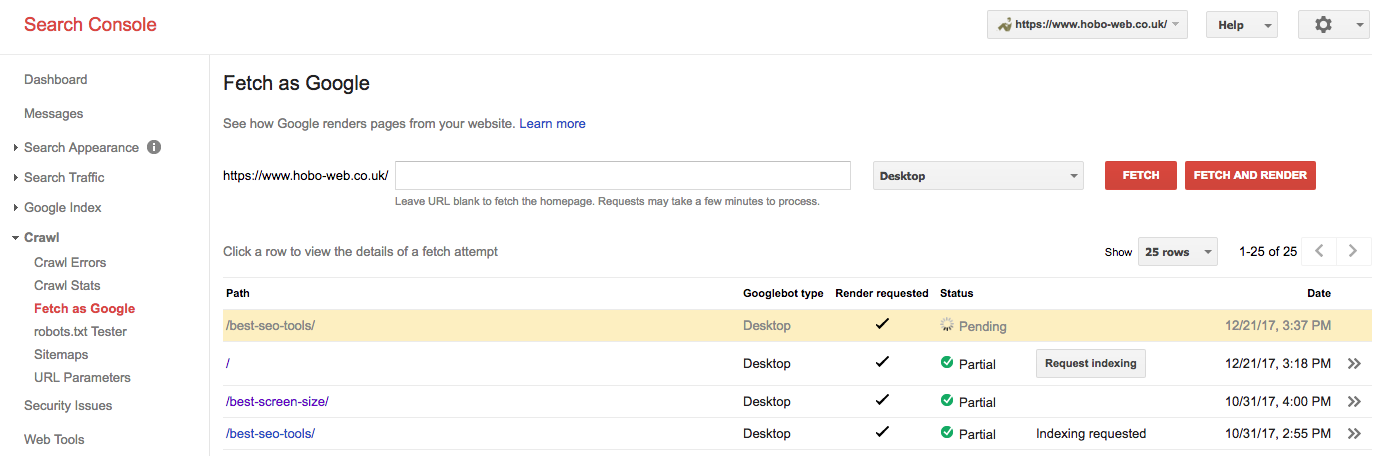This screenshot has height=456, width=1381.
Task: Open the / path link
Action: (228, 364)
